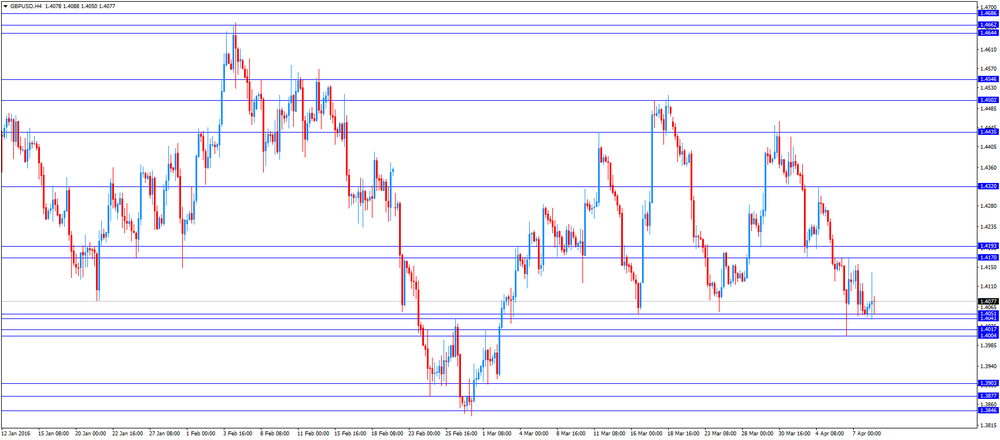Click the 1.4700 price scale label
Screen dimensions: 1000x440
pos(987,8)
